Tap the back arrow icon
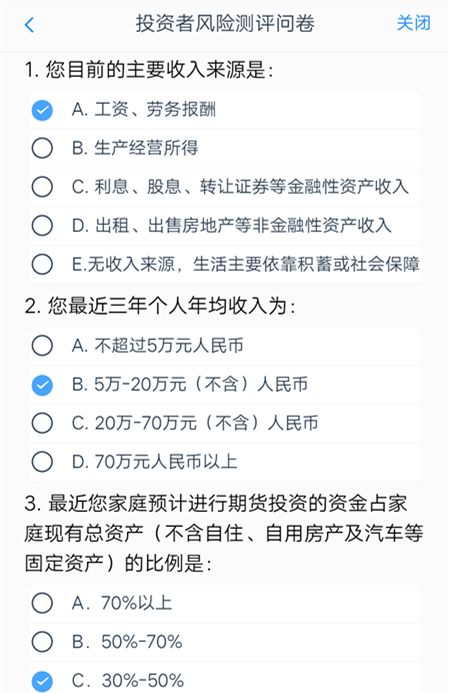 click(x=30, y=25)
